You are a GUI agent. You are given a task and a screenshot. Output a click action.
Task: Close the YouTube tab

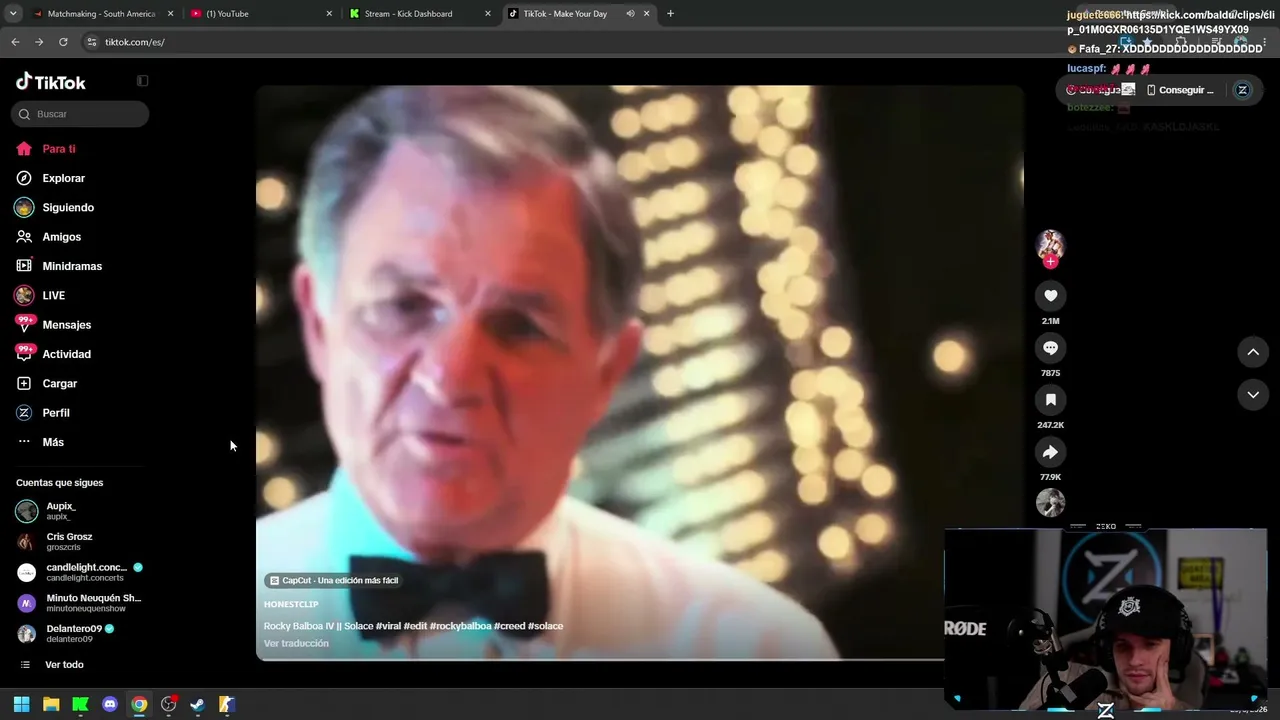(329, 14)
